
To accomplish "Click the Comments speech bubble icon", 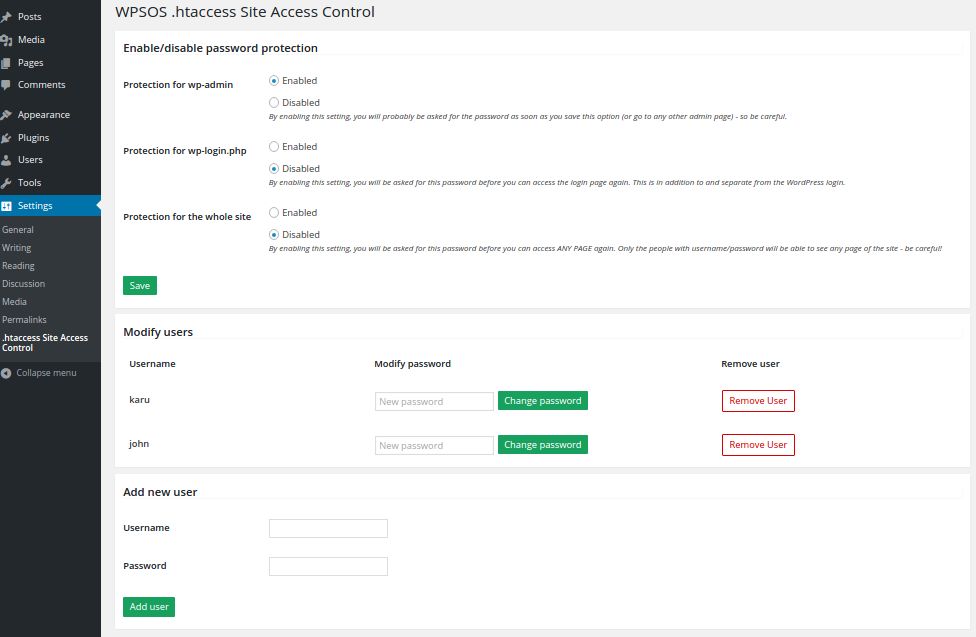I will click(7, 85).
